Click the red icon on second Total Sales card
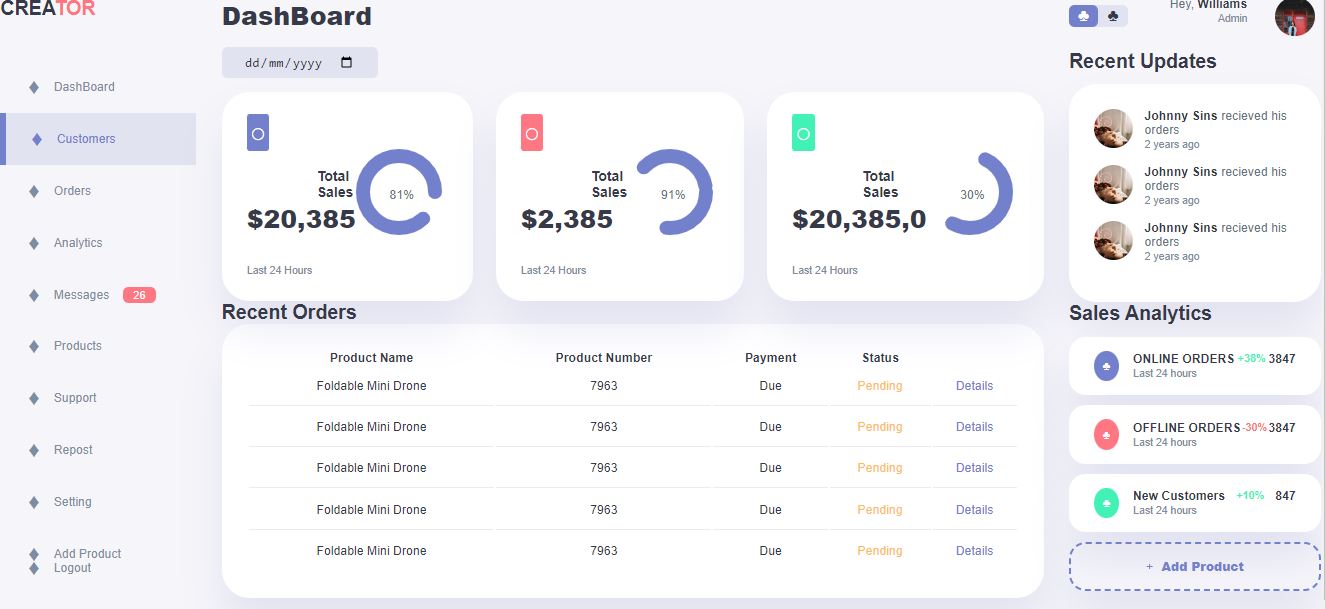Screen dimensions: 1325x609 [532, 133]
